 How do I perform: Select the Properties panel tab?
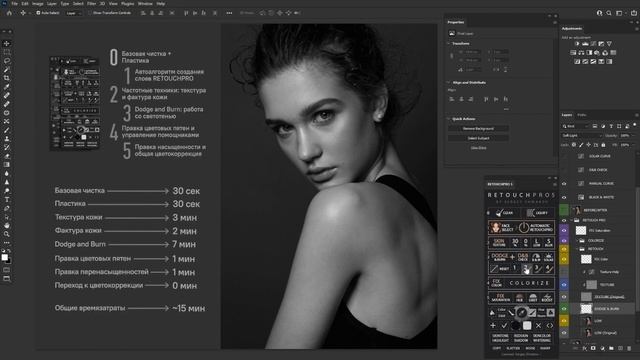[456, 22]
